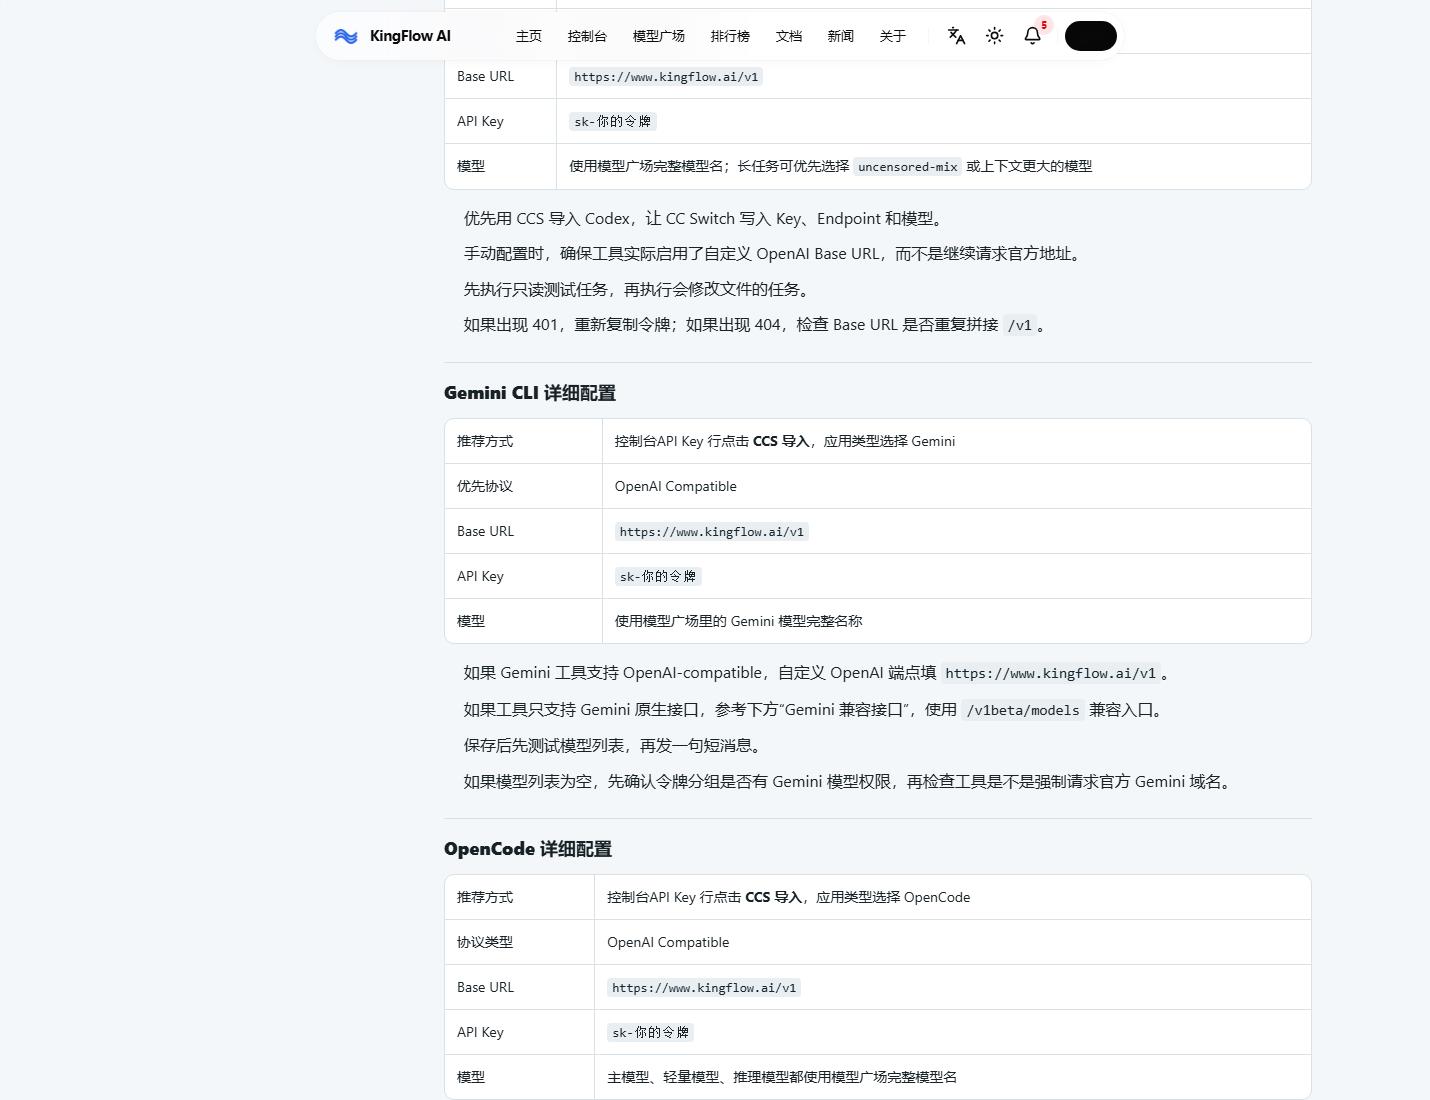Screen dimensions: 1430x1100
Task: Open 排行榜 navigation item
Action: [x=730, y=36]
